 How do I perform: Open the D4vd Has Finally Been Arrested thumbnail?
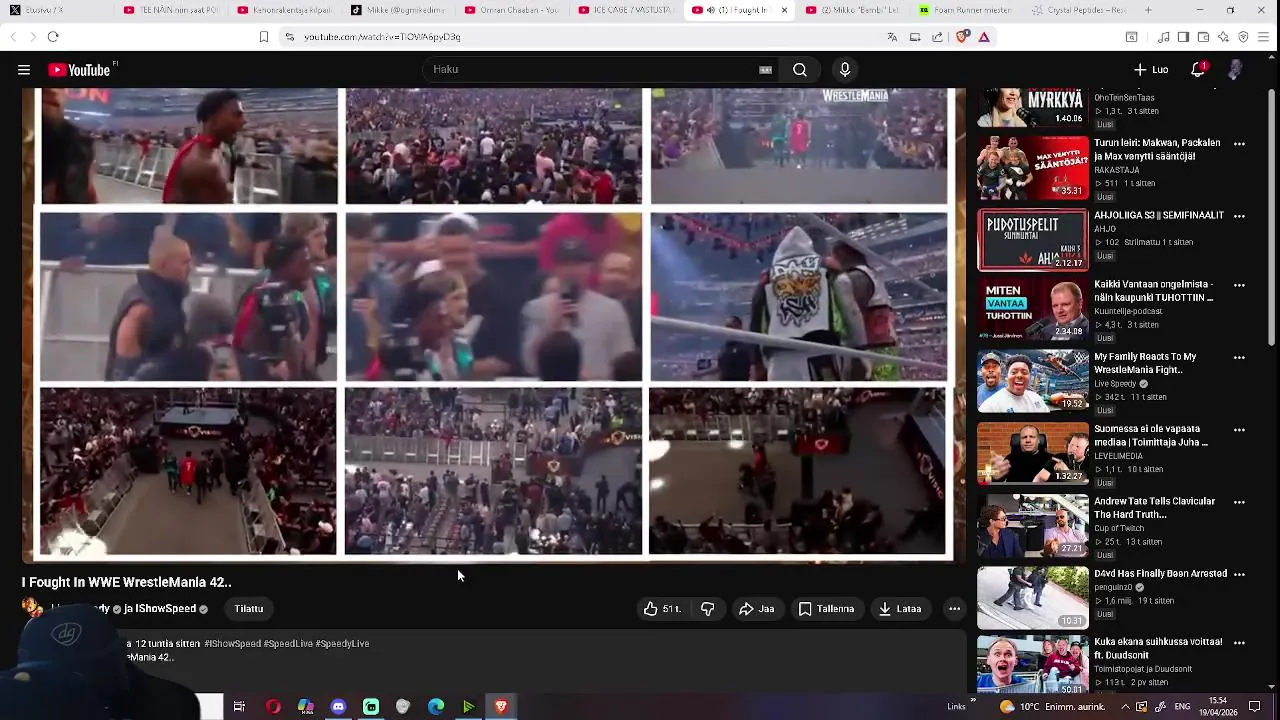(1033, 598)
